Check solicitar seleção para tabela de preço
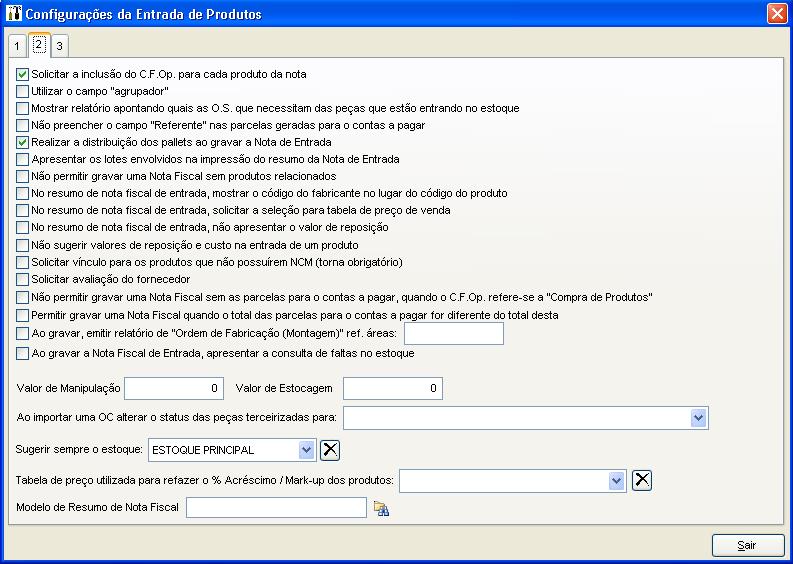 point(22,210)
